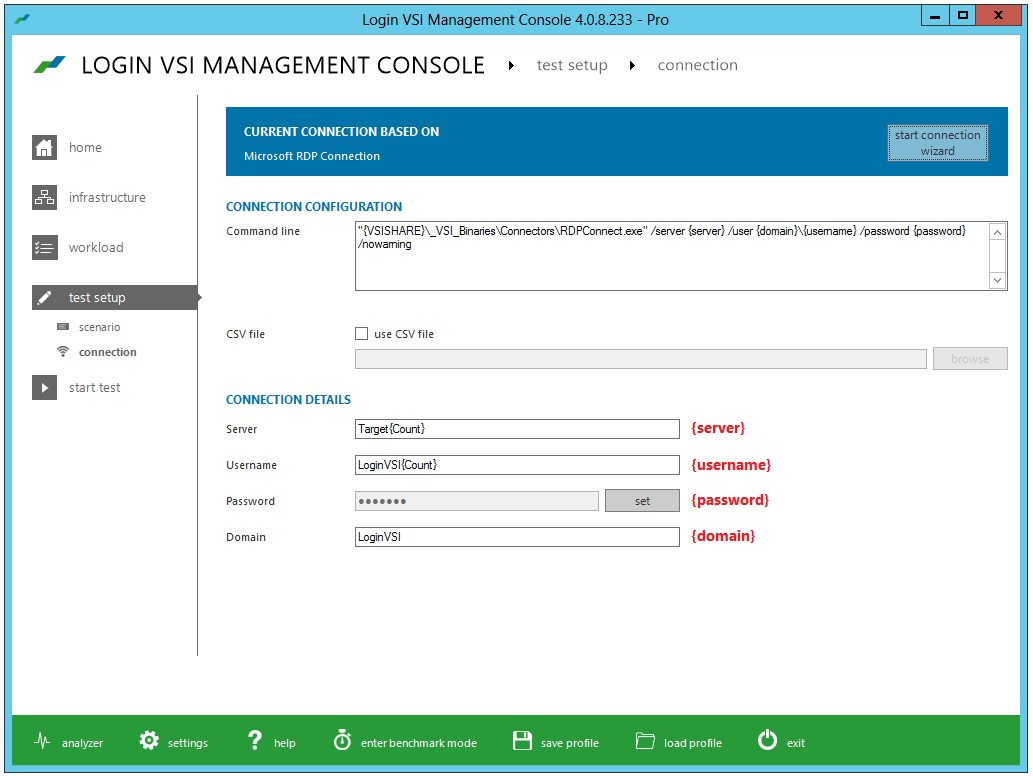The image size is (1033, 776).
Task: Close the Login VSI Management Console window
Action: (x=998, y=16)
